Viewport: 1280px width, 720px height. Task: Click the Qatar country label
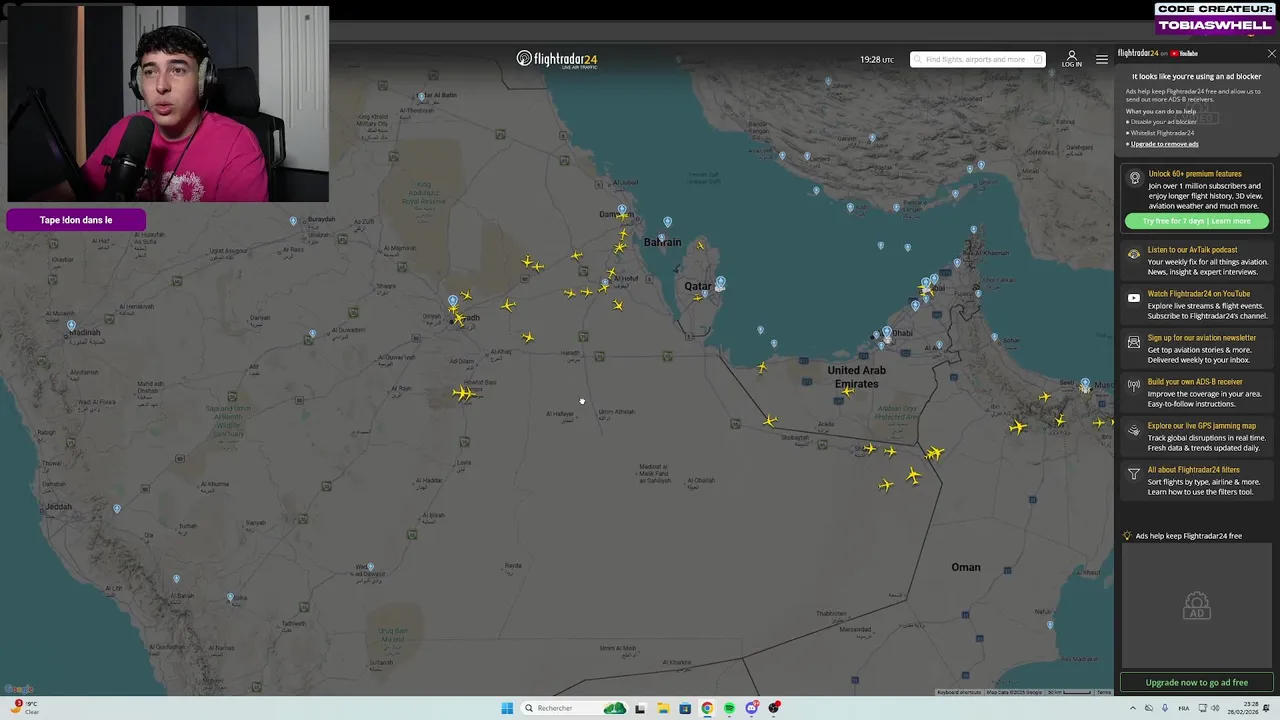click(x=697, y=286)
